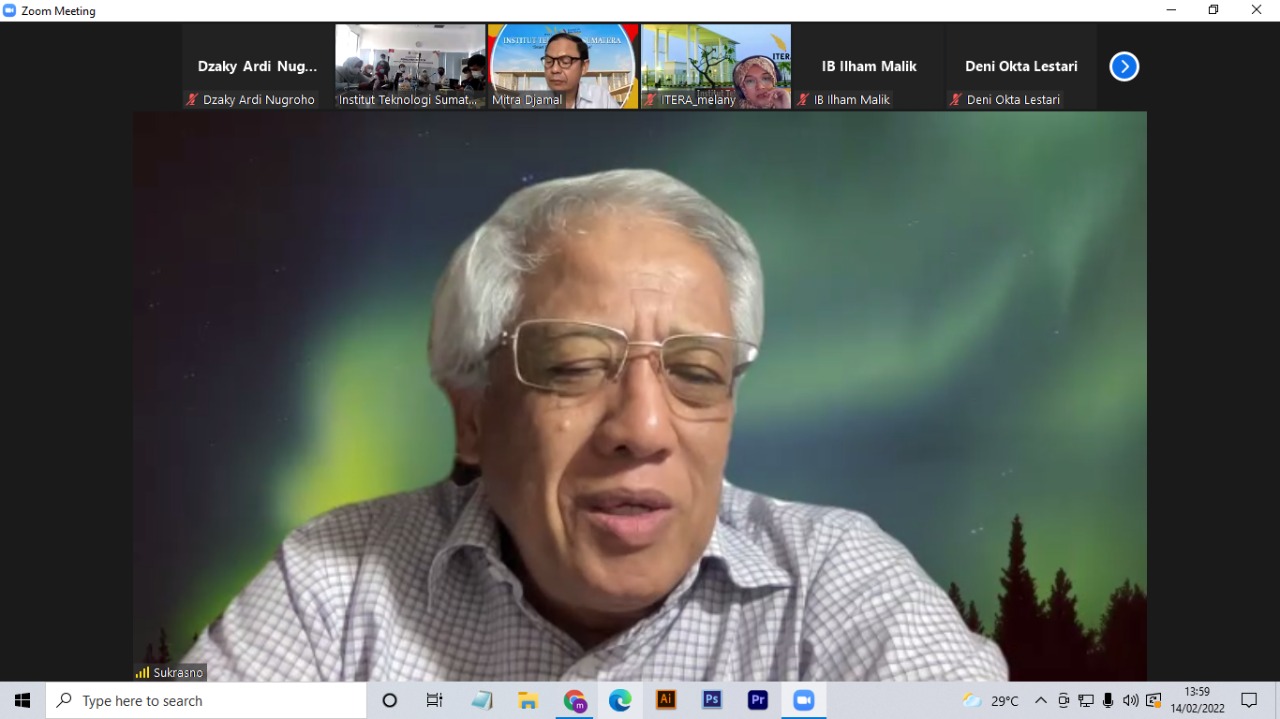Expand hidden system tray icons
Screen dimensions: 1280x719
coord(1041,701)
